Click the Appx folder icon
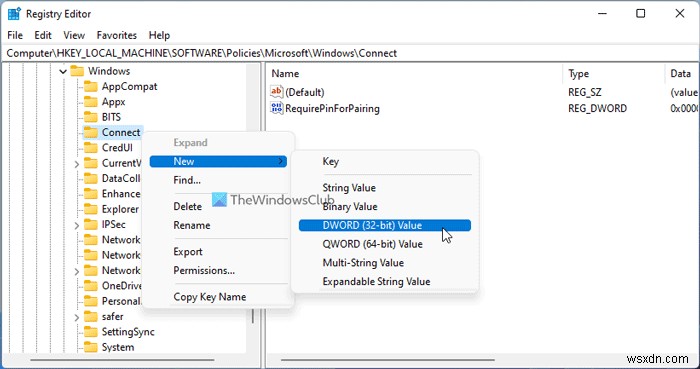 point(91,102)
